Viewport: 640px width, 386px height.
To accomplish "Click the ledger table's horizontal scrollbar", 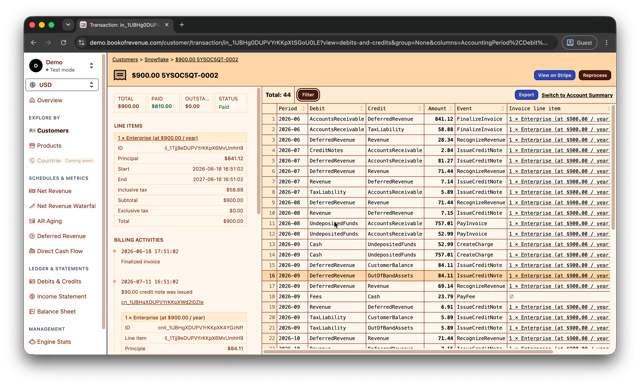I will pyautogui.click(x=408, y=351).
